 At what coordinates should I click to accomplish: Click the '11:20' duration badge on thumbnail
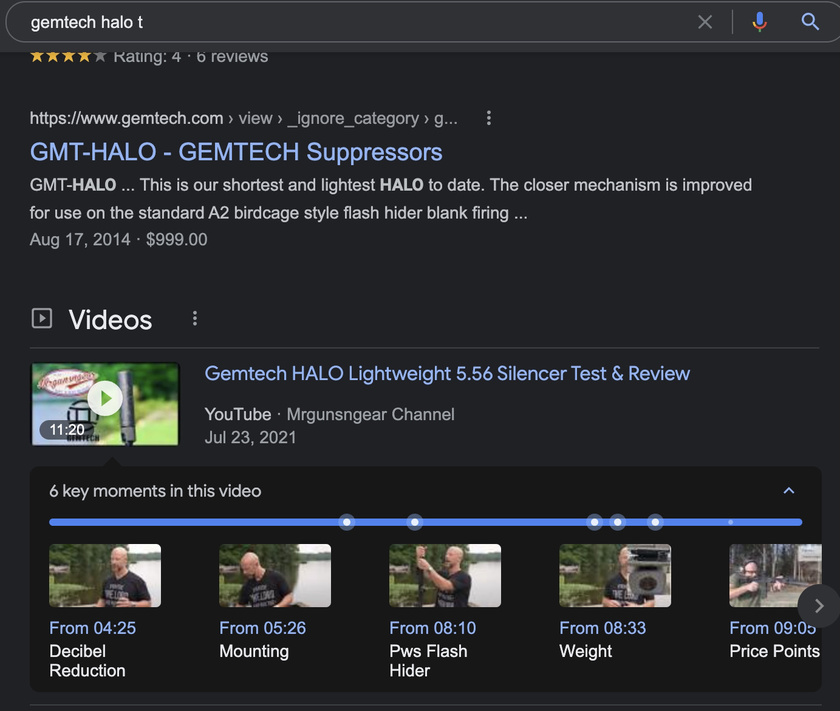[67, 430]
